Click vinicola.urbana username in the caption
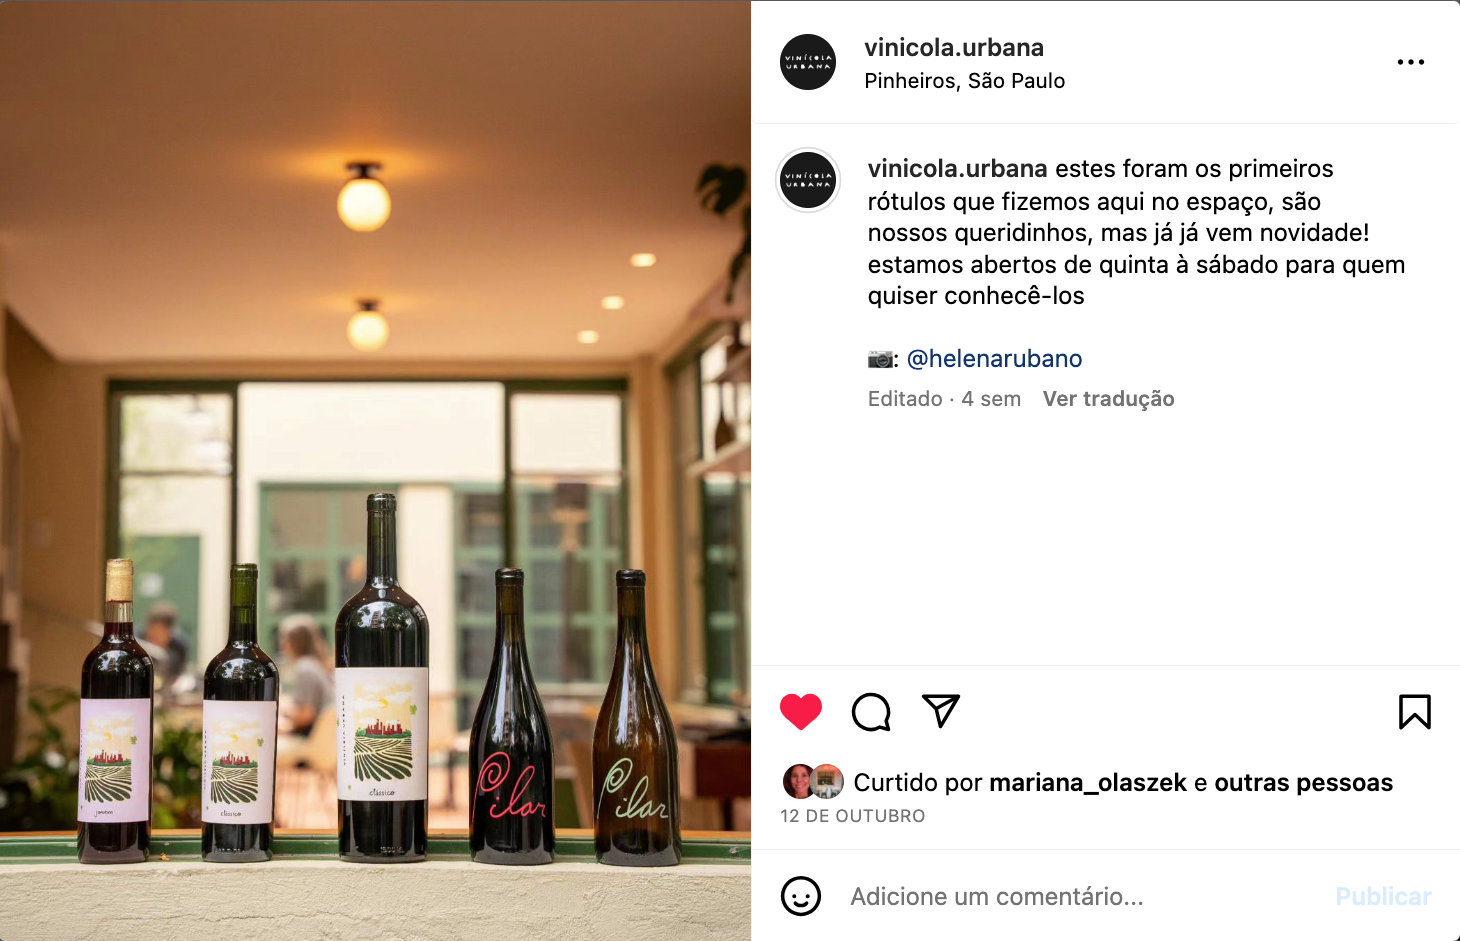The width and height of the screenshot is (1460, 941). click(x=957, y=169)
